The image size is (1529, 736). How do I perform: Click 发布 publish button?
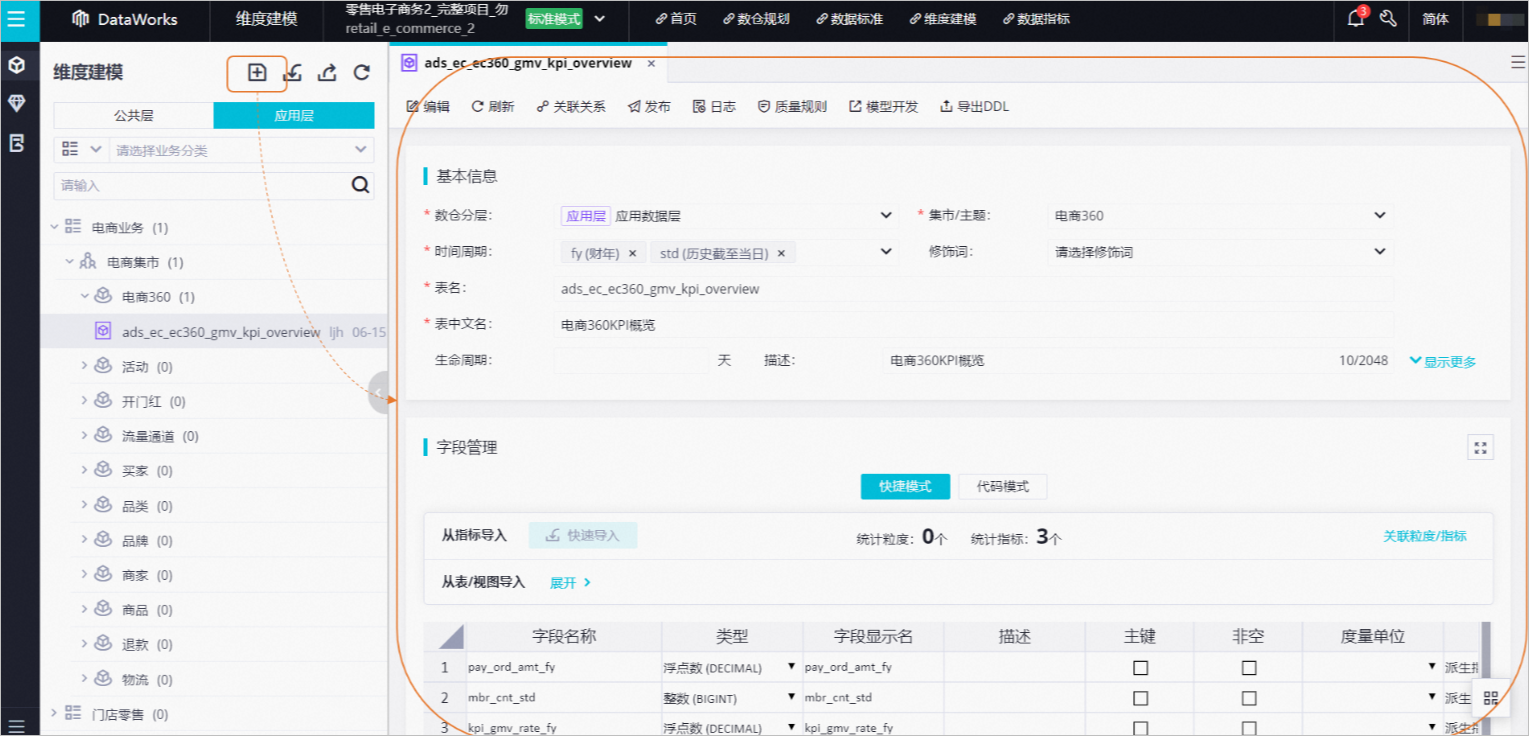649,106
